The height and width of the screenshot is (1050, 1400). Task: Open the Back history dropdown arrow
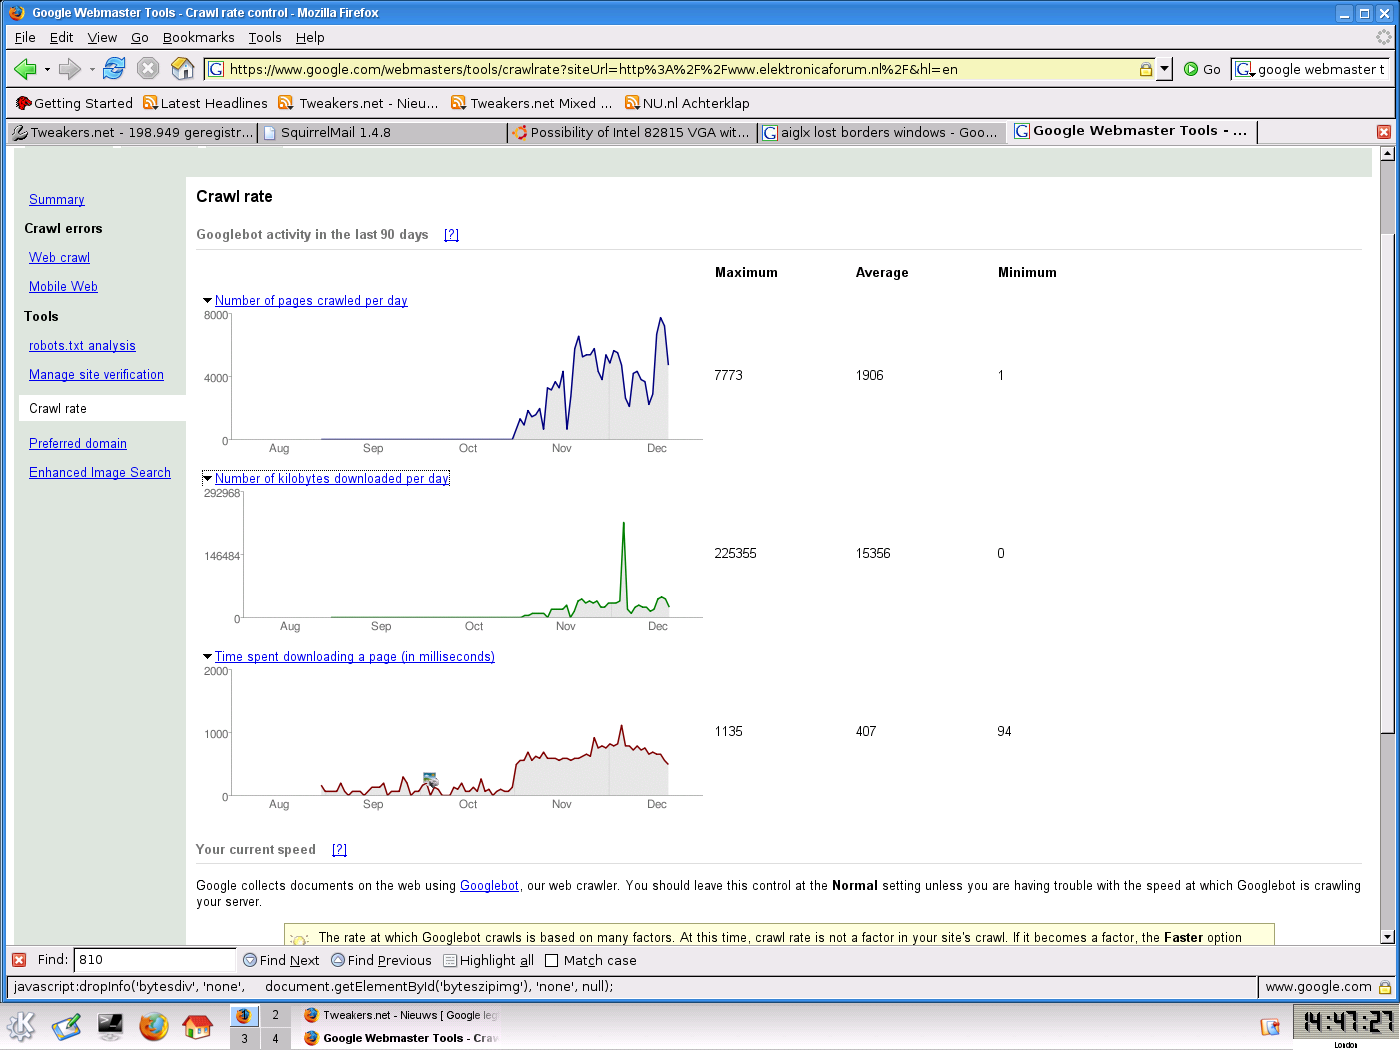[x=47, y=70]
